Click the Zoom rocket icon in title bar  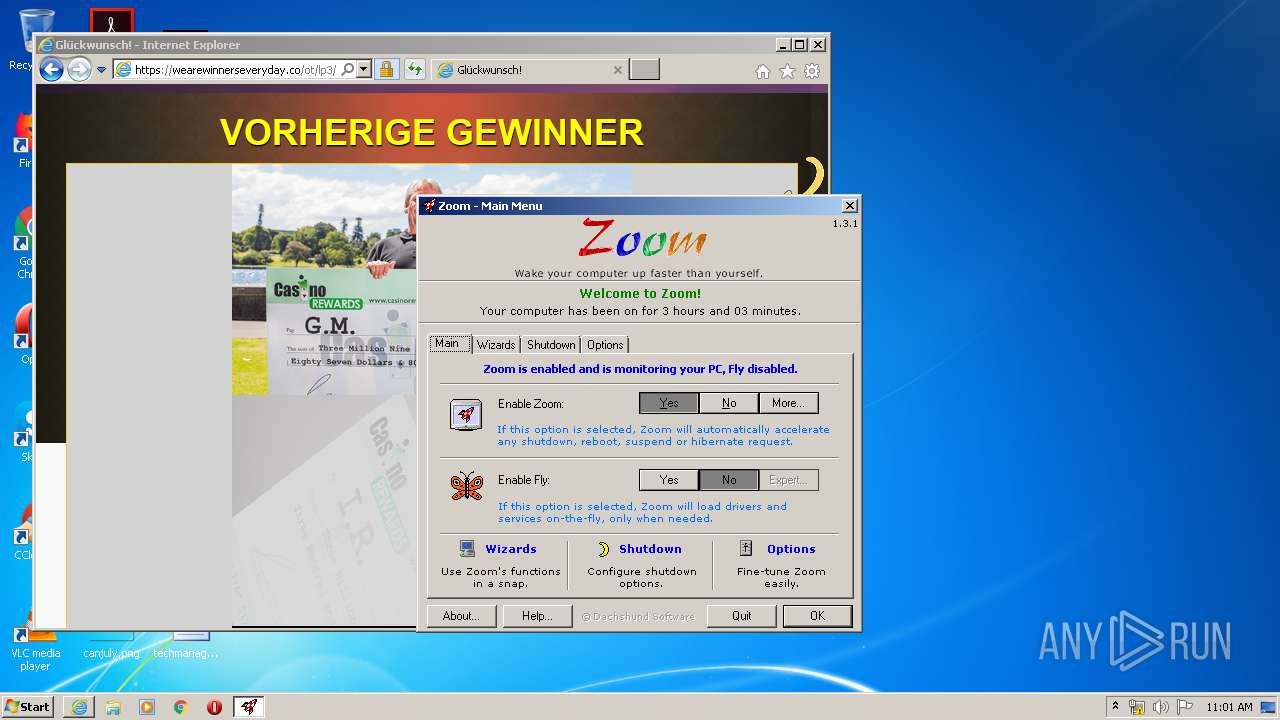[429, 206]
